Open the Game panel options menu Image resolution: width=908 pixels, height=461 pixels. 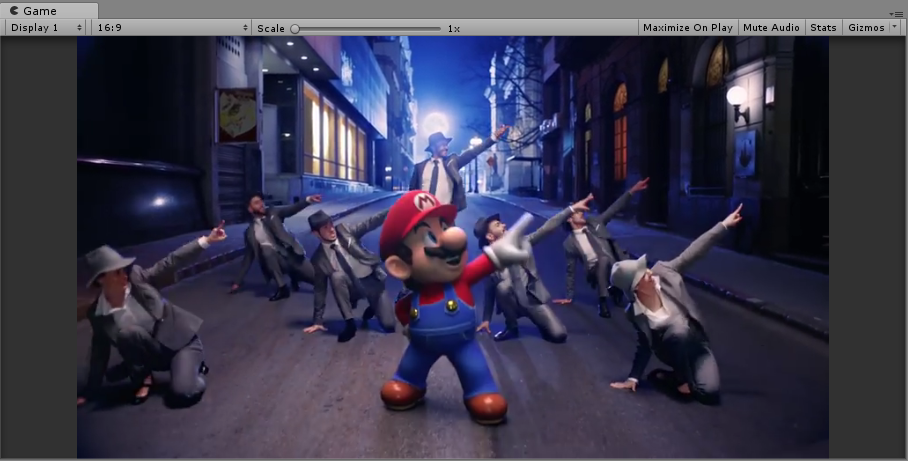coord(898,14)
